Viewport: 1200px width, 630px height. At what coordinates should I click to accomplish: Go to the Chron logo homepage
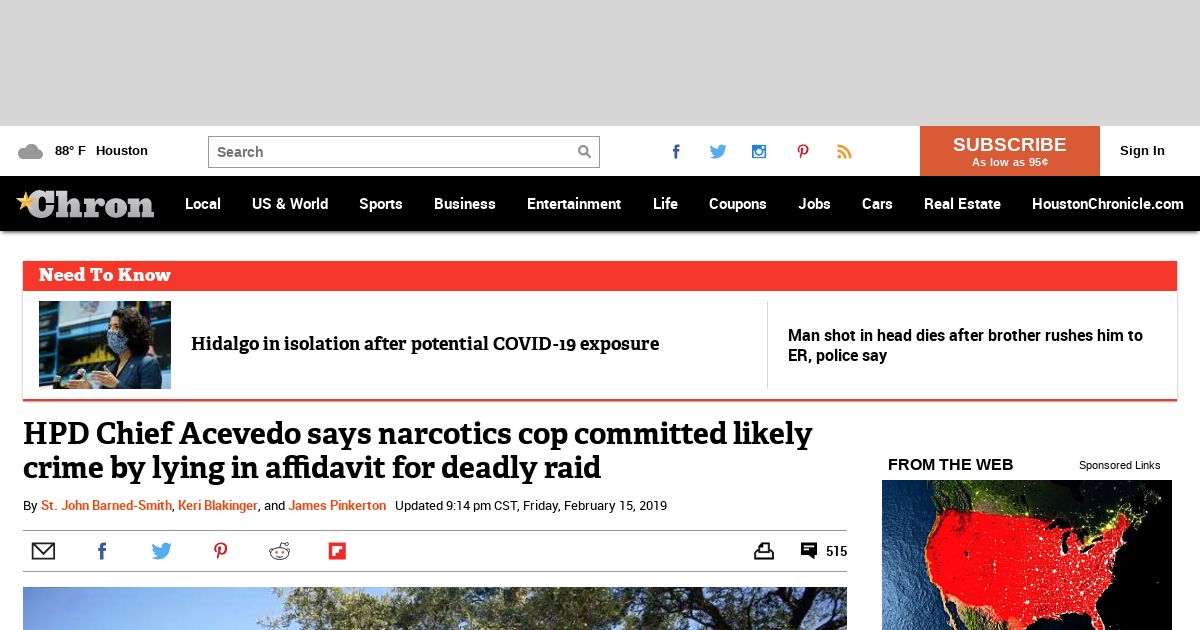85,204
